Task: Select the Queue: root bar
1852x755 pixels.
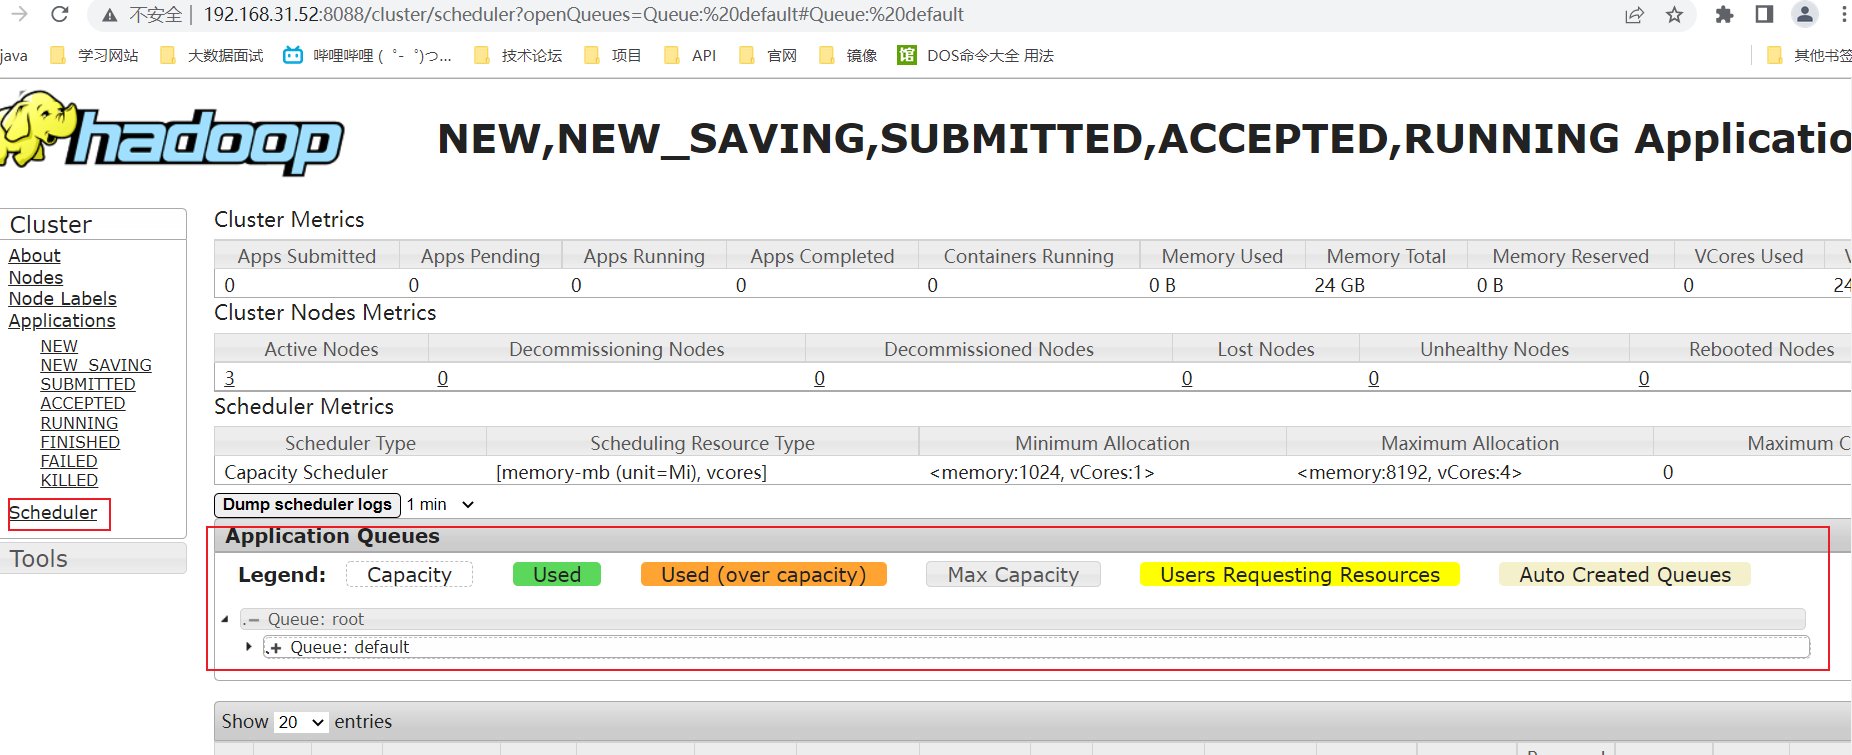Action: [x=1023, y=619]
